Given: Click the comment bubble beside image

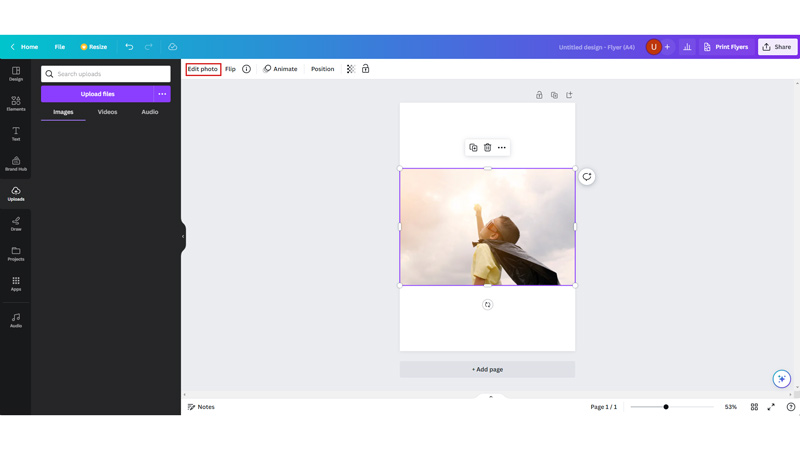Looking at the screenshot, I should pos(587,177).
